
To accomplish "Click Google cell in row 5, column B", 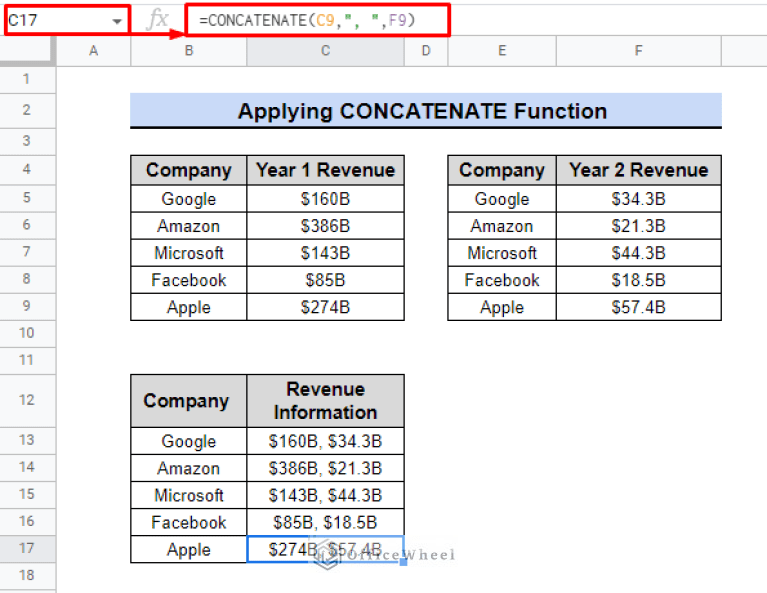I will click(x=189, y=199).
